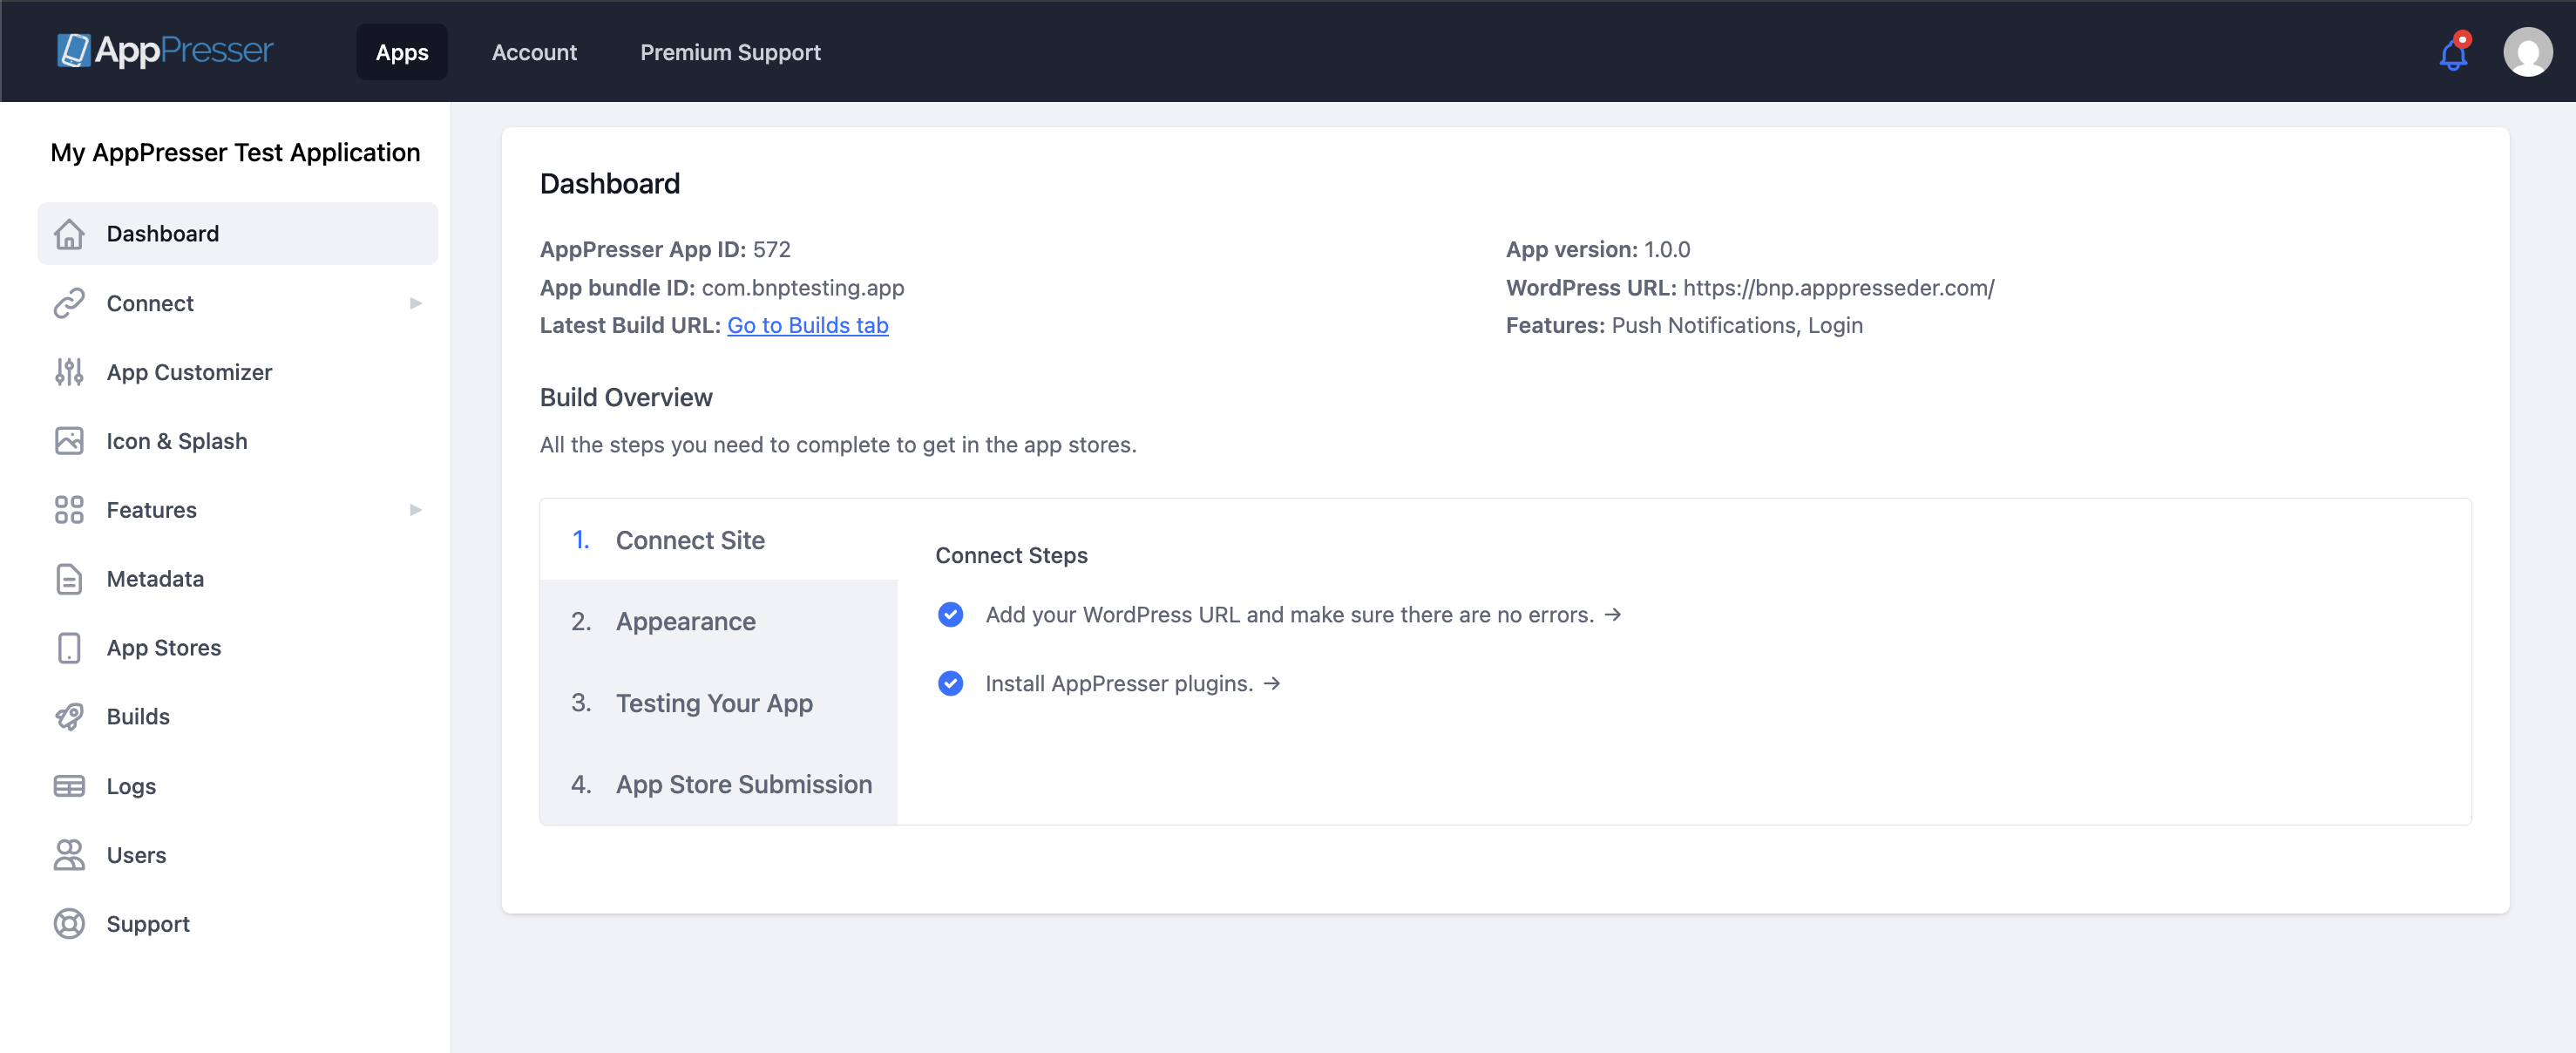Click the Builds rocket icon

69,717
